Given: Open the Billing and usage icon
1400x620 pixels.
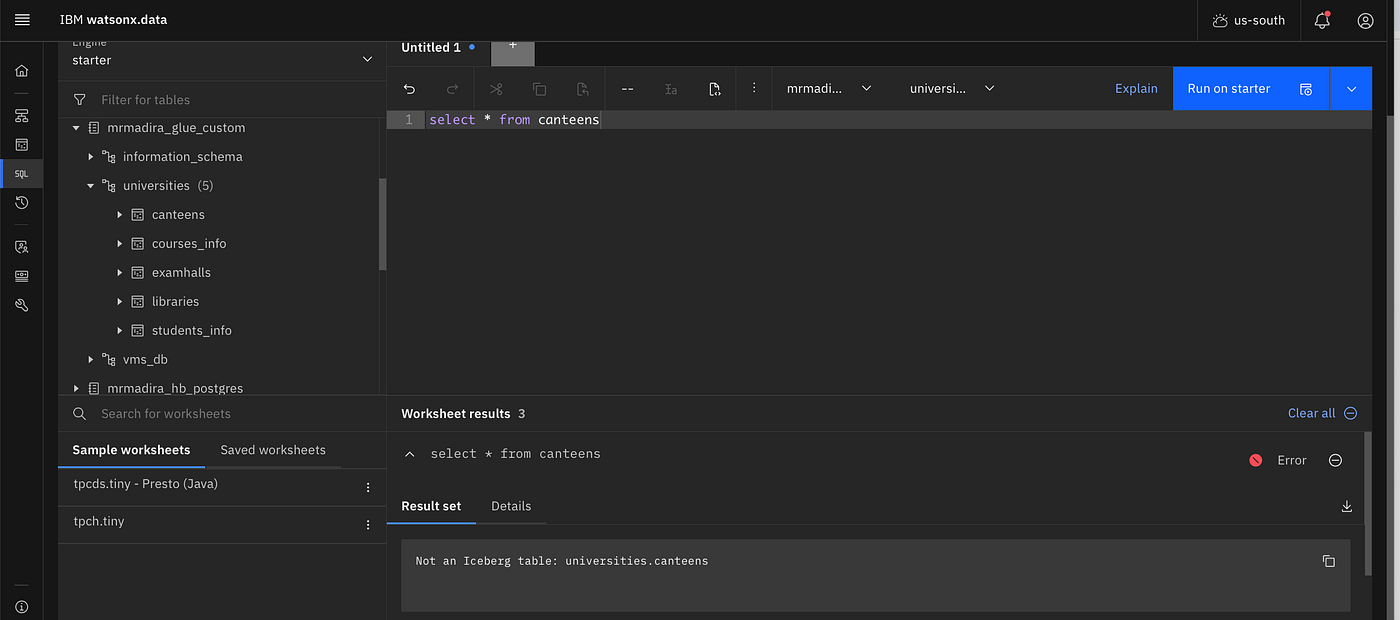Looking at the screenshot, I should click(x=22, y=276).
